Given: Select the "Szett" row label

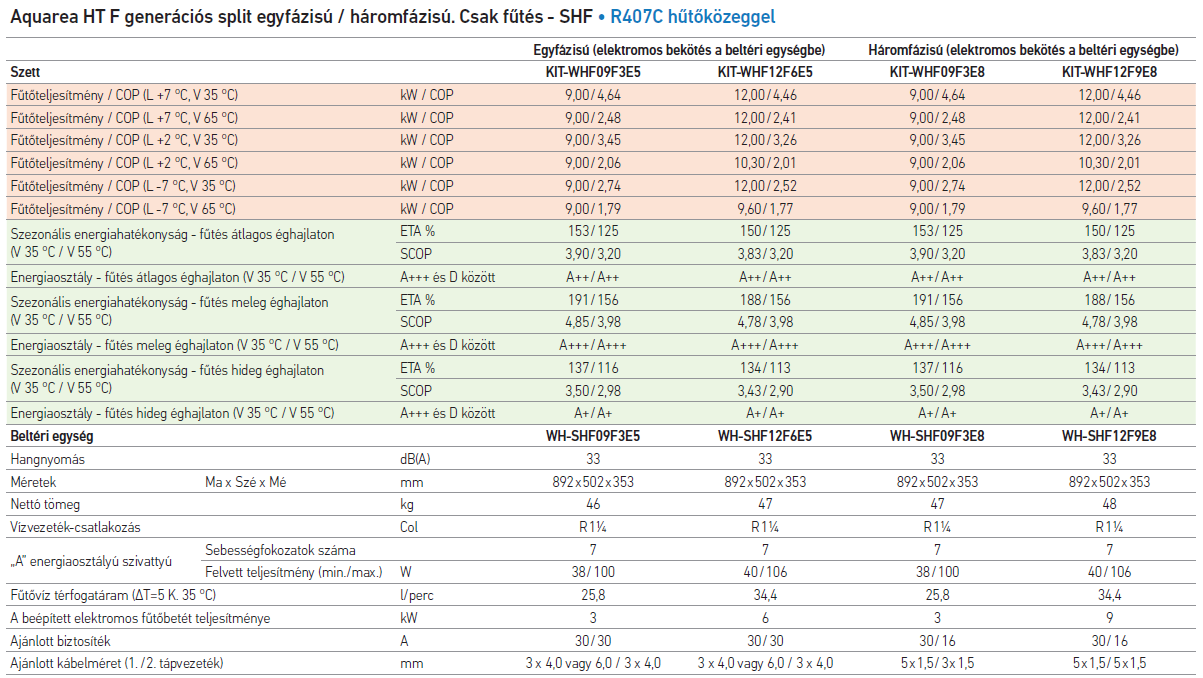Looking at the screenshot, I should coord(25,72).
